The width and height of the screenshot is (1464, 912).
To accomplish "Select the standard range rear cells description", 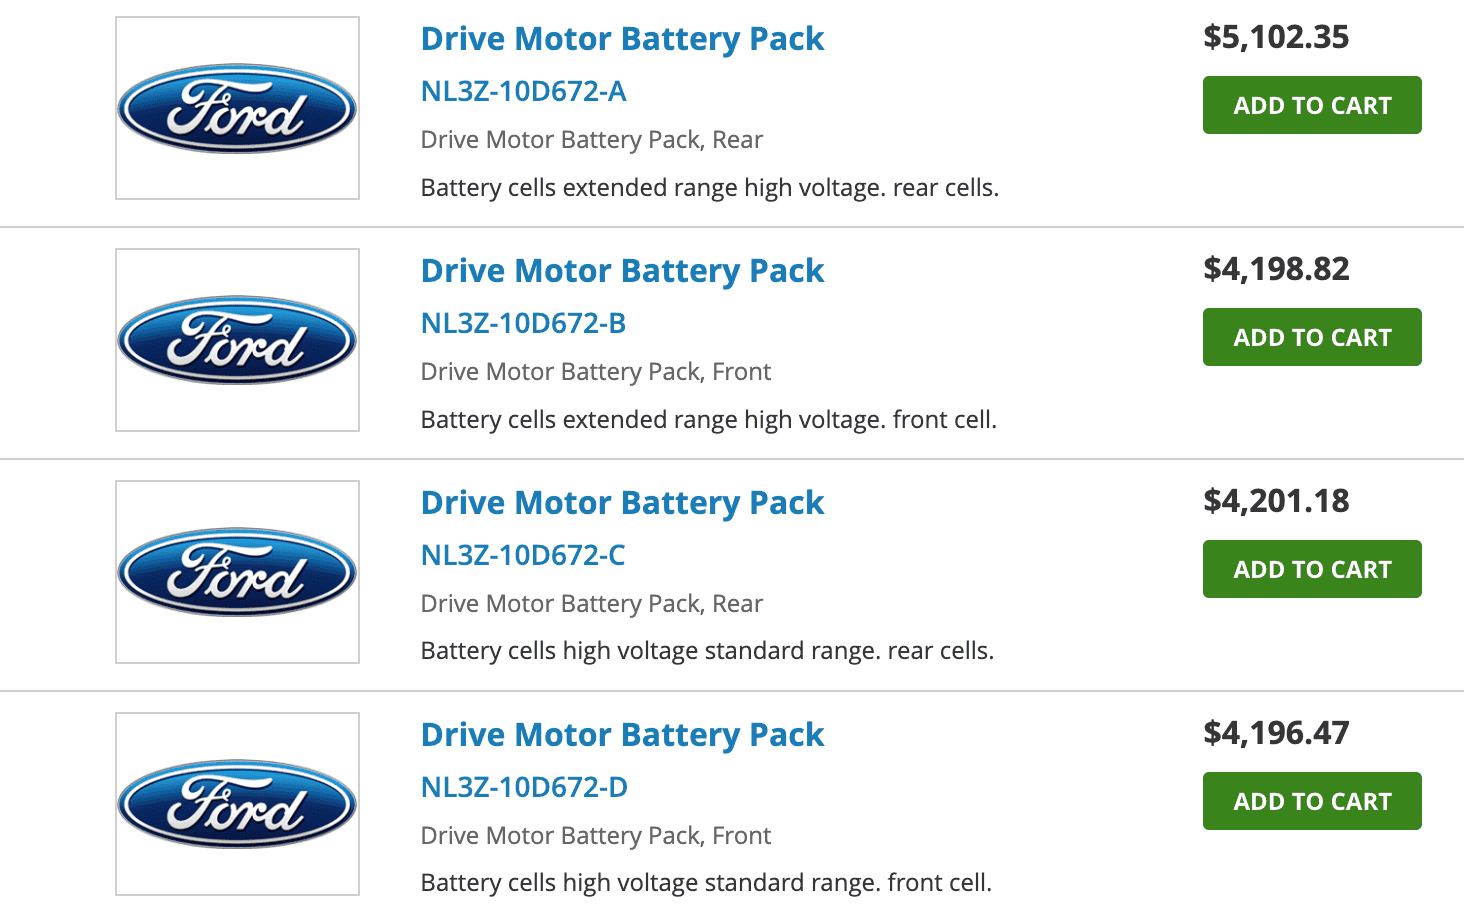I will pyautogui.click(x=707, y=651).
